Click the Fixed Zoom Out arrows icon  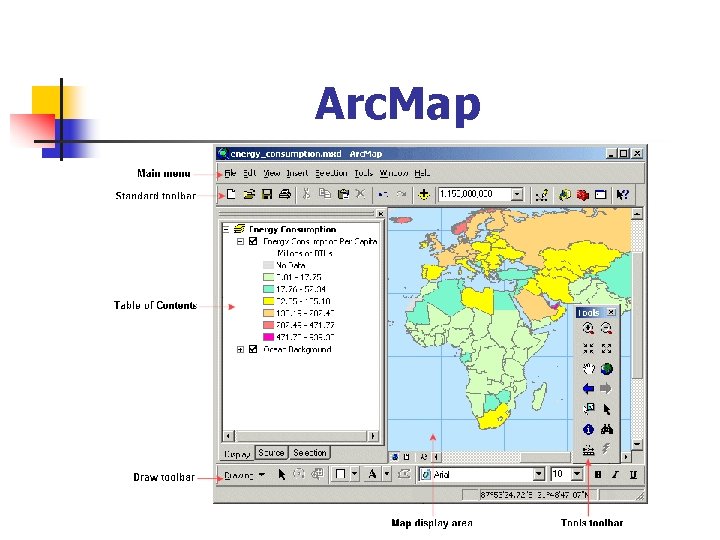tap(606, 348)
